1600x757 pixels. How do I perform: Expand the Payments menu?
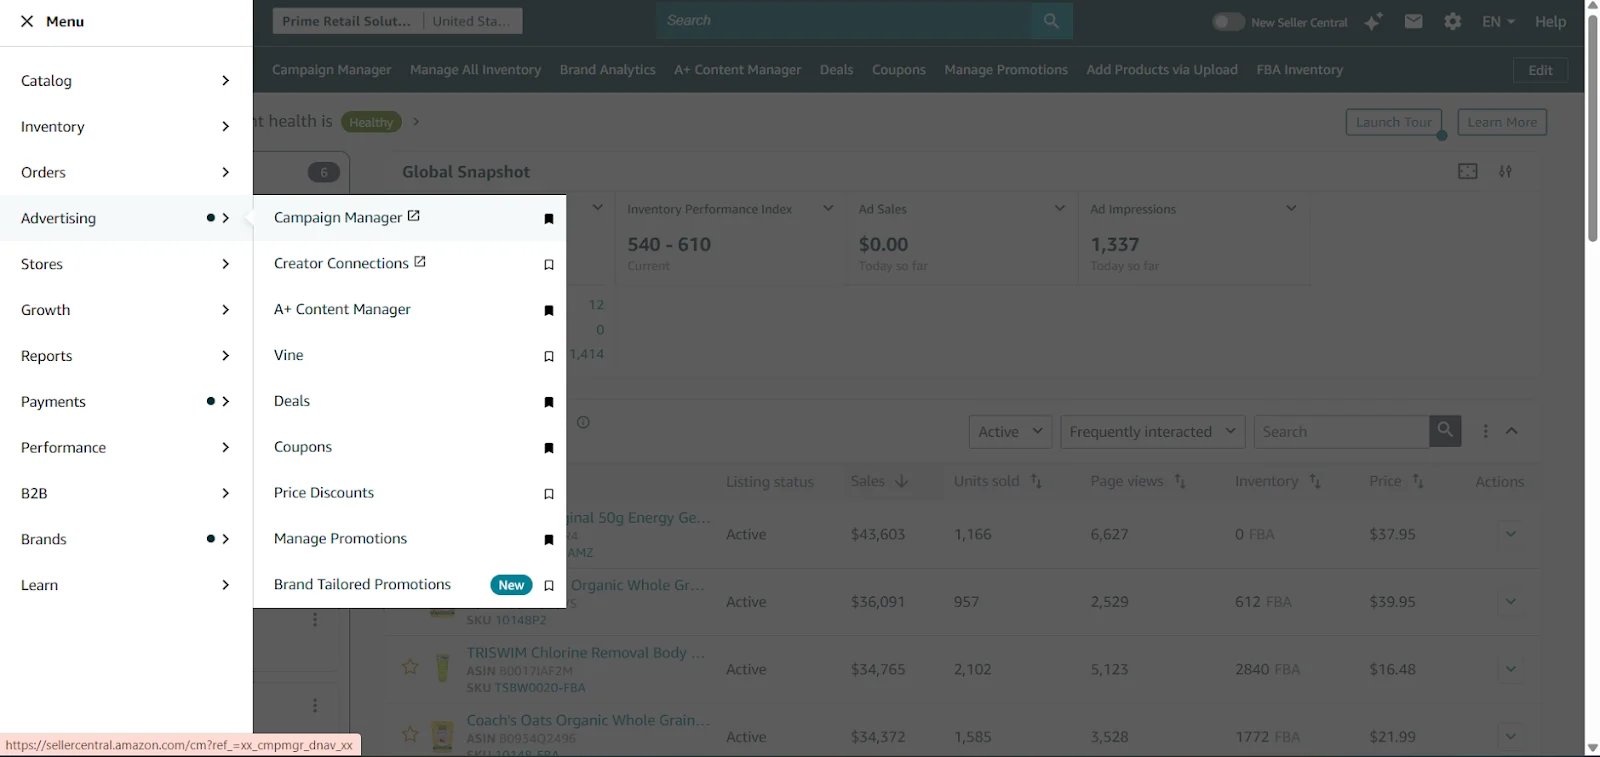pos(126,402)
